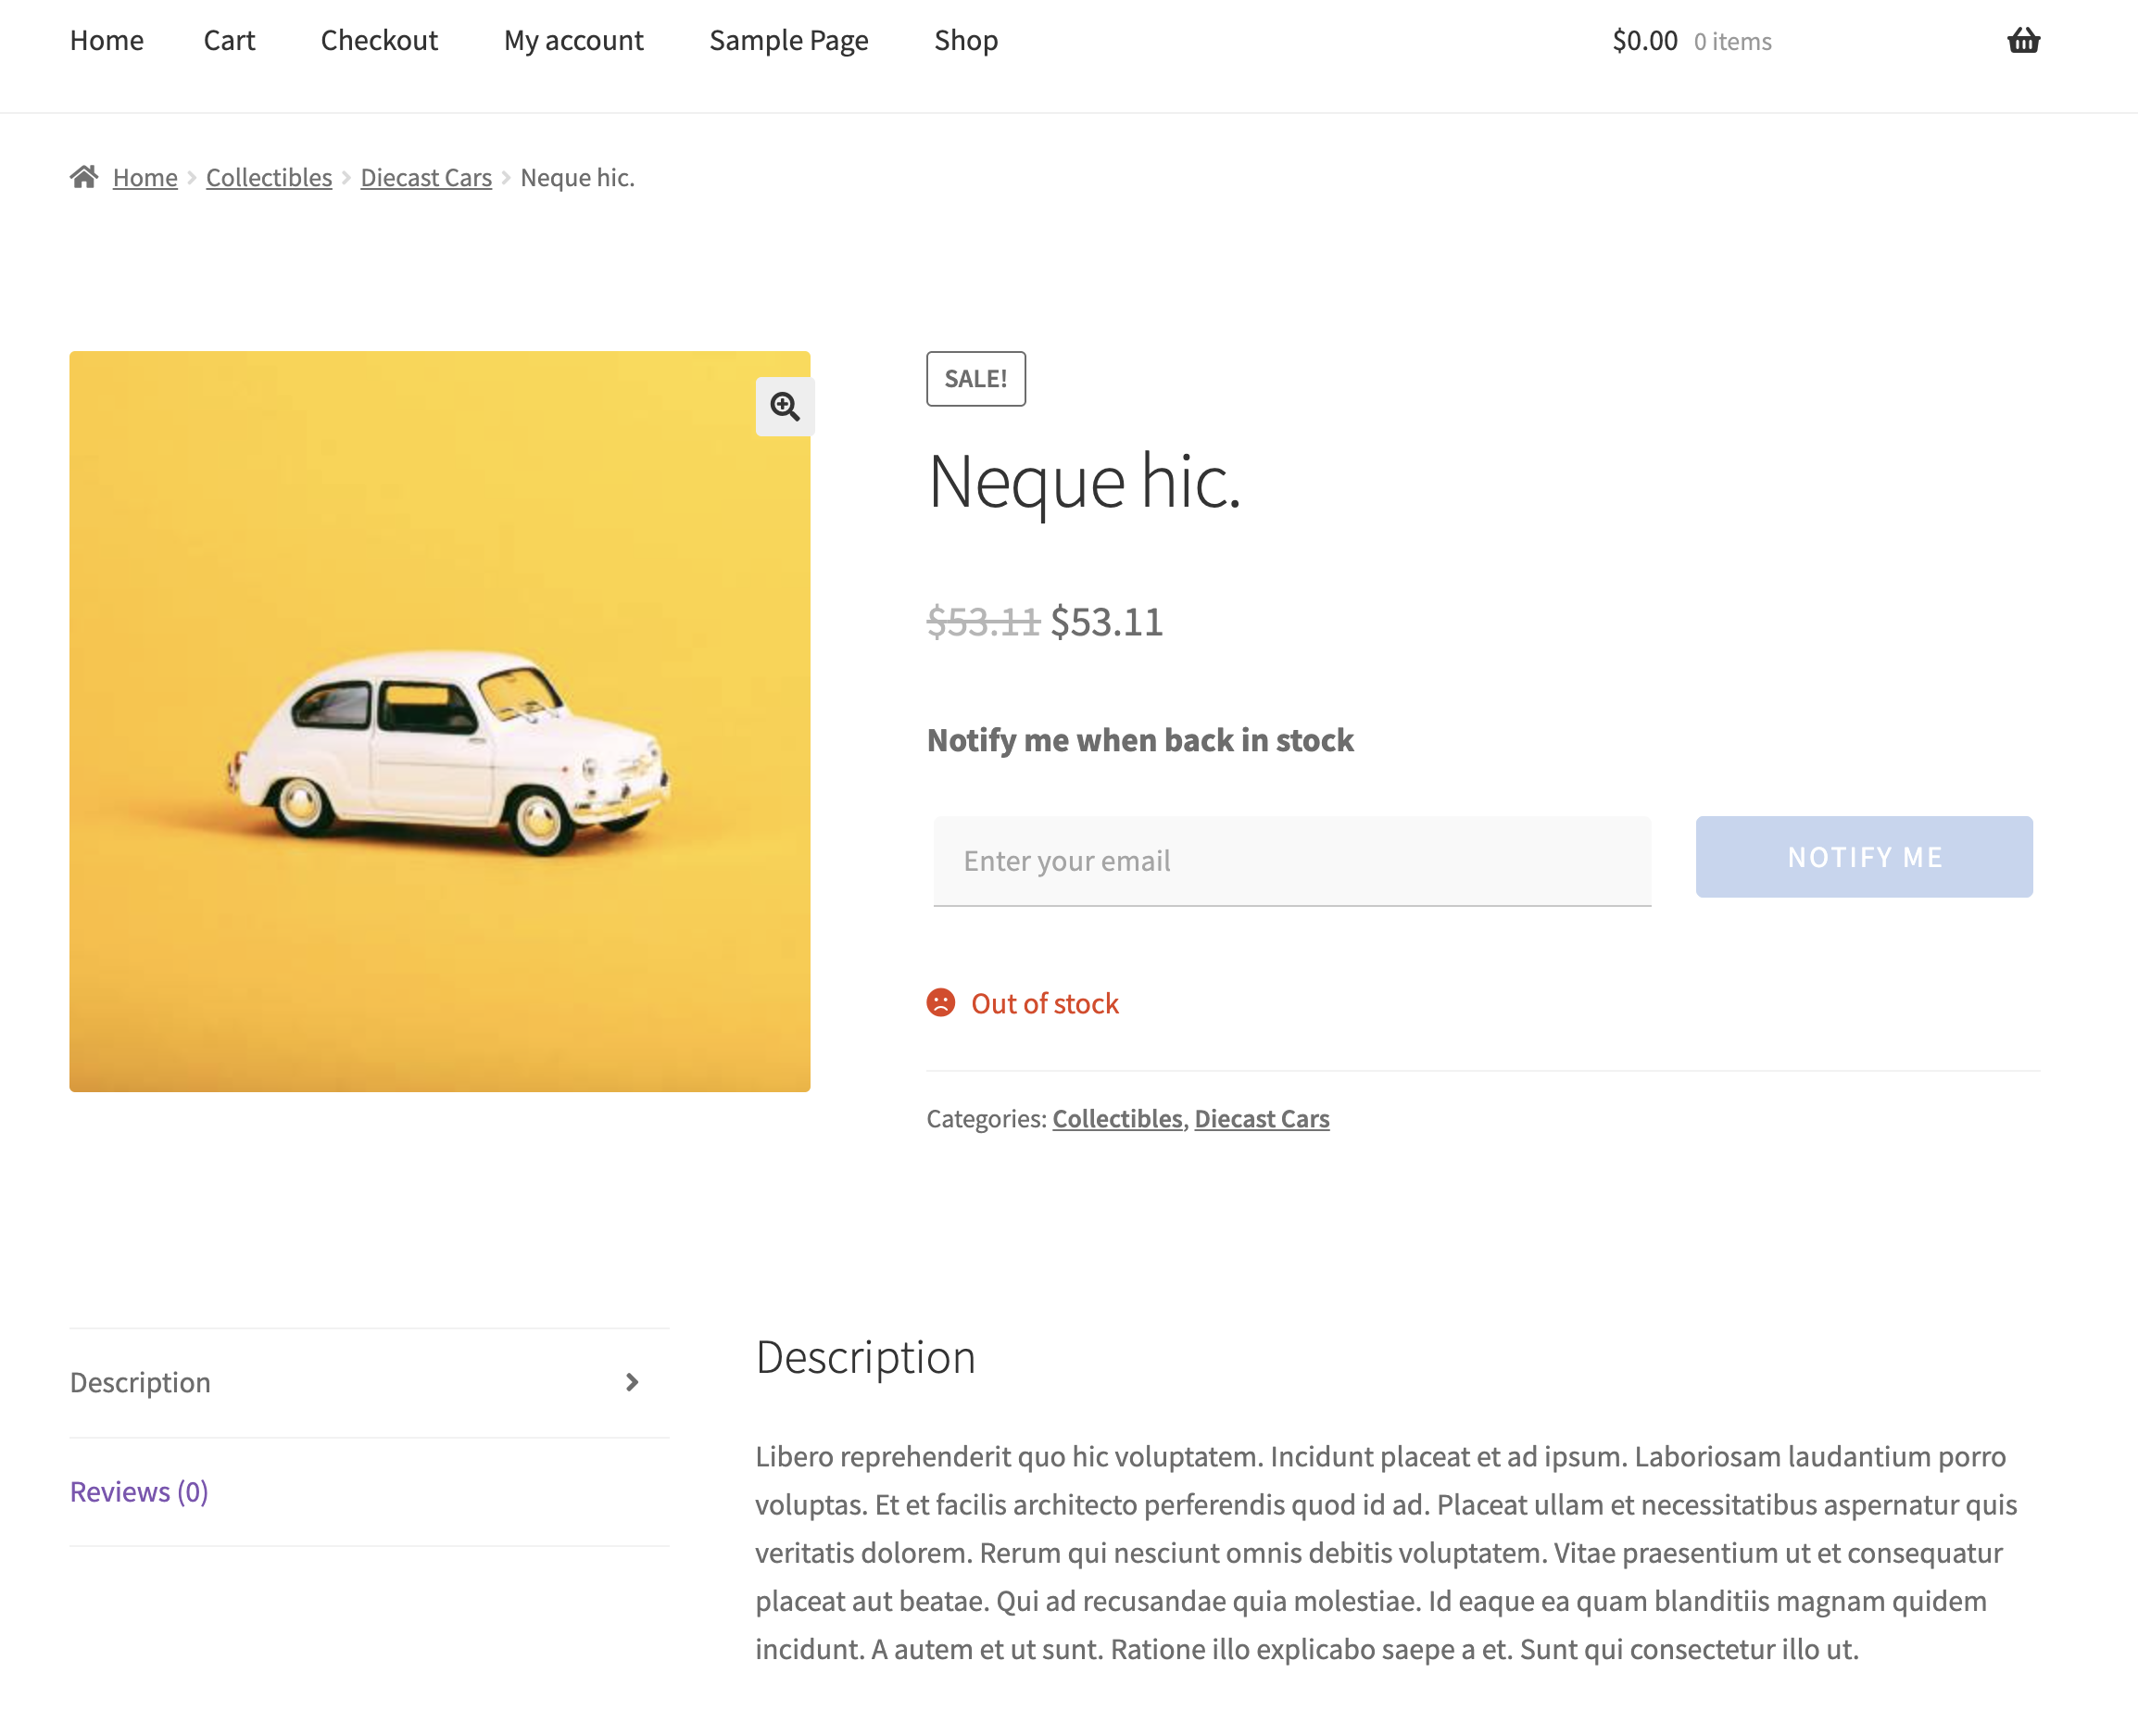
Task: Click the $0.00 cart total link
Action: click(1644, 41)
